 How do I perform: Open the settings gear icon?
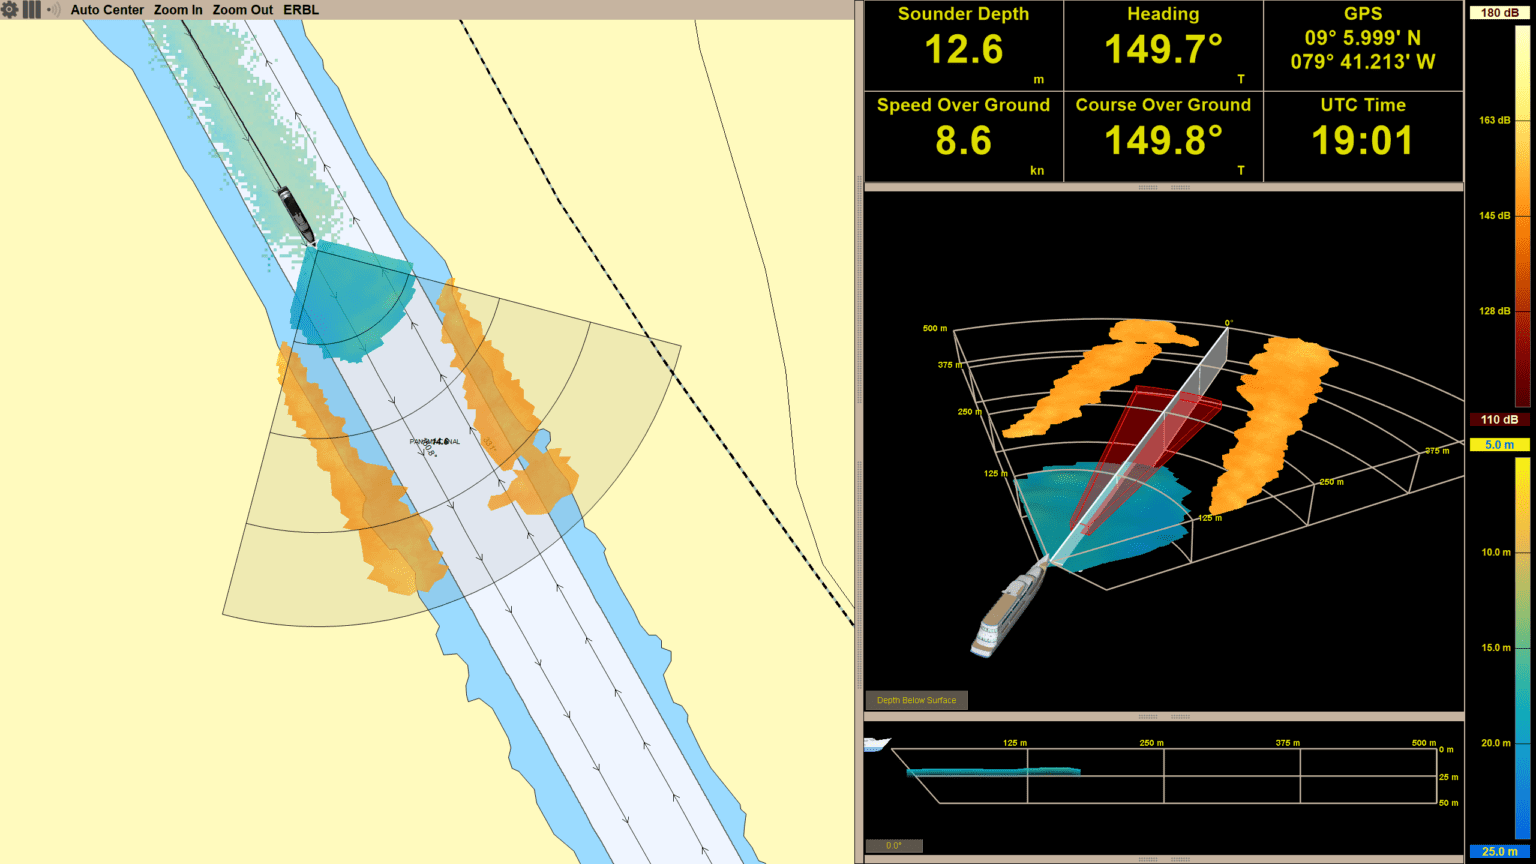pyautogui.click(x=11, y=9)
